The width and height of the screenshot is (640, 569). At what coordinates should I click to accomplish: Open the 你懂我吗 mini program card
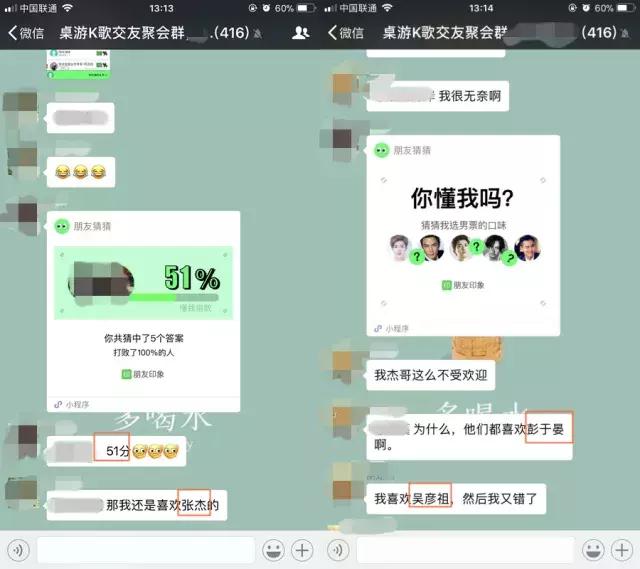[463, 236]
